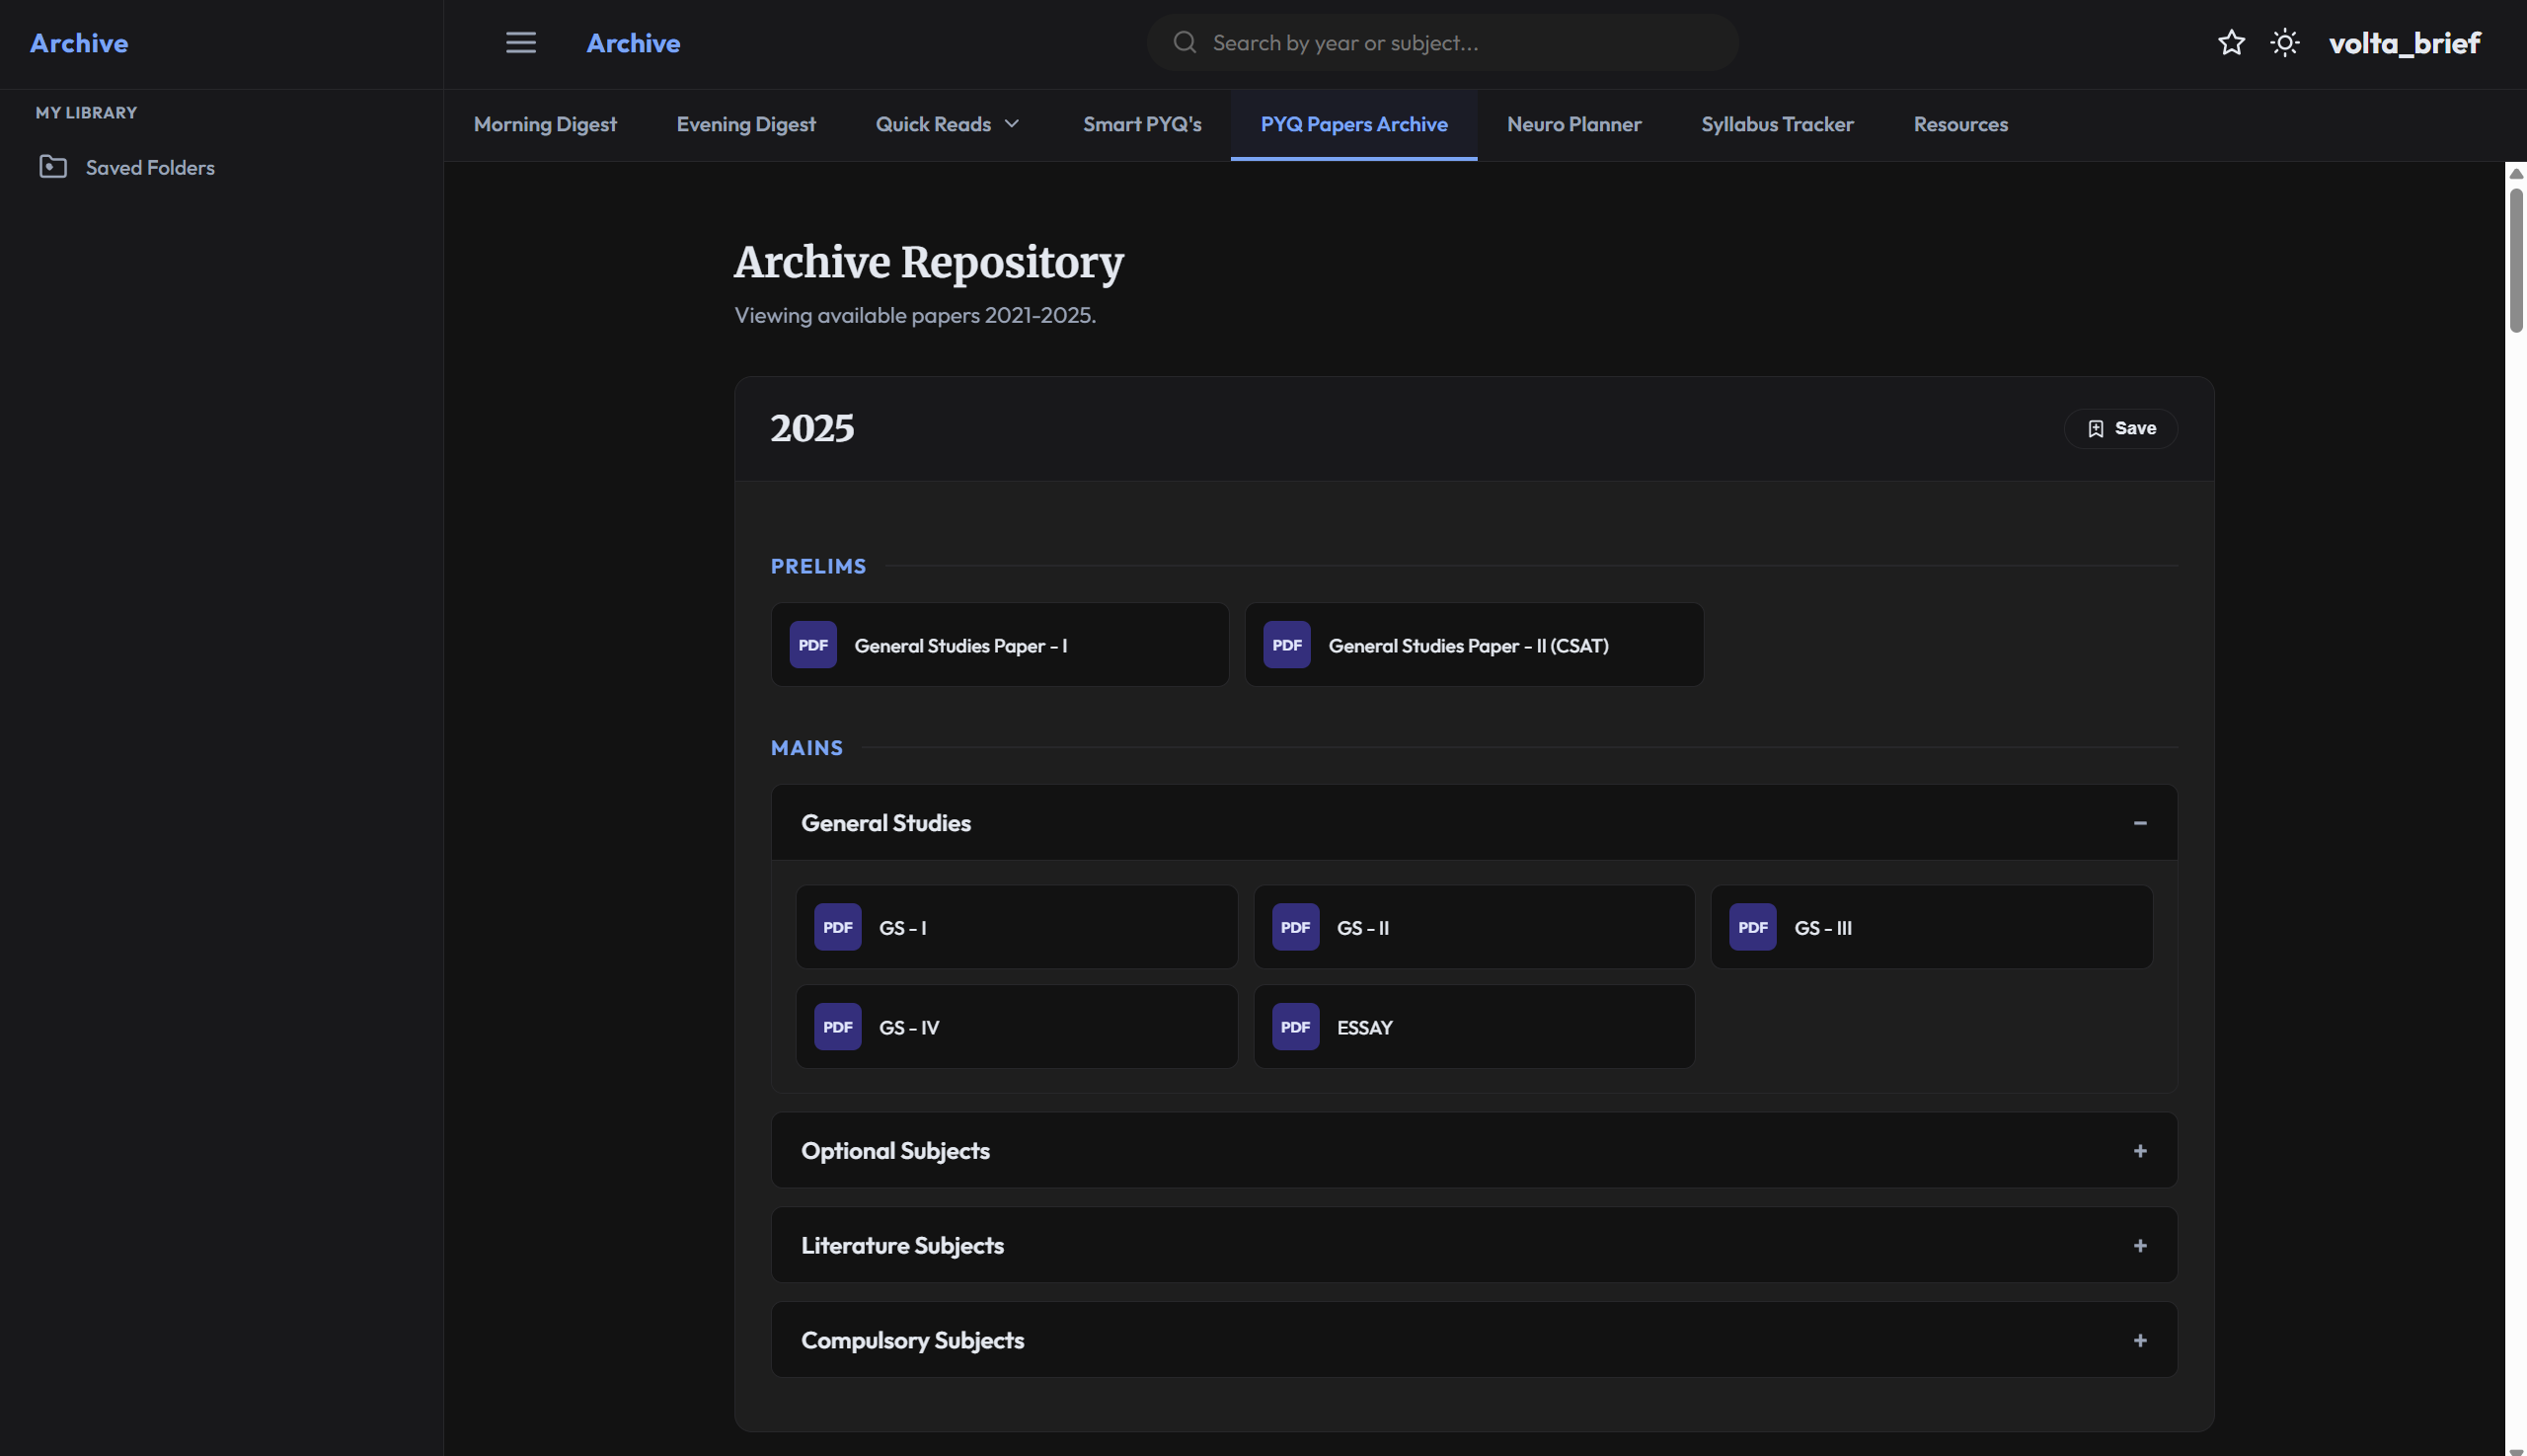
Task: Collapse the General Studies section
Action: (x=2139, y=822)
